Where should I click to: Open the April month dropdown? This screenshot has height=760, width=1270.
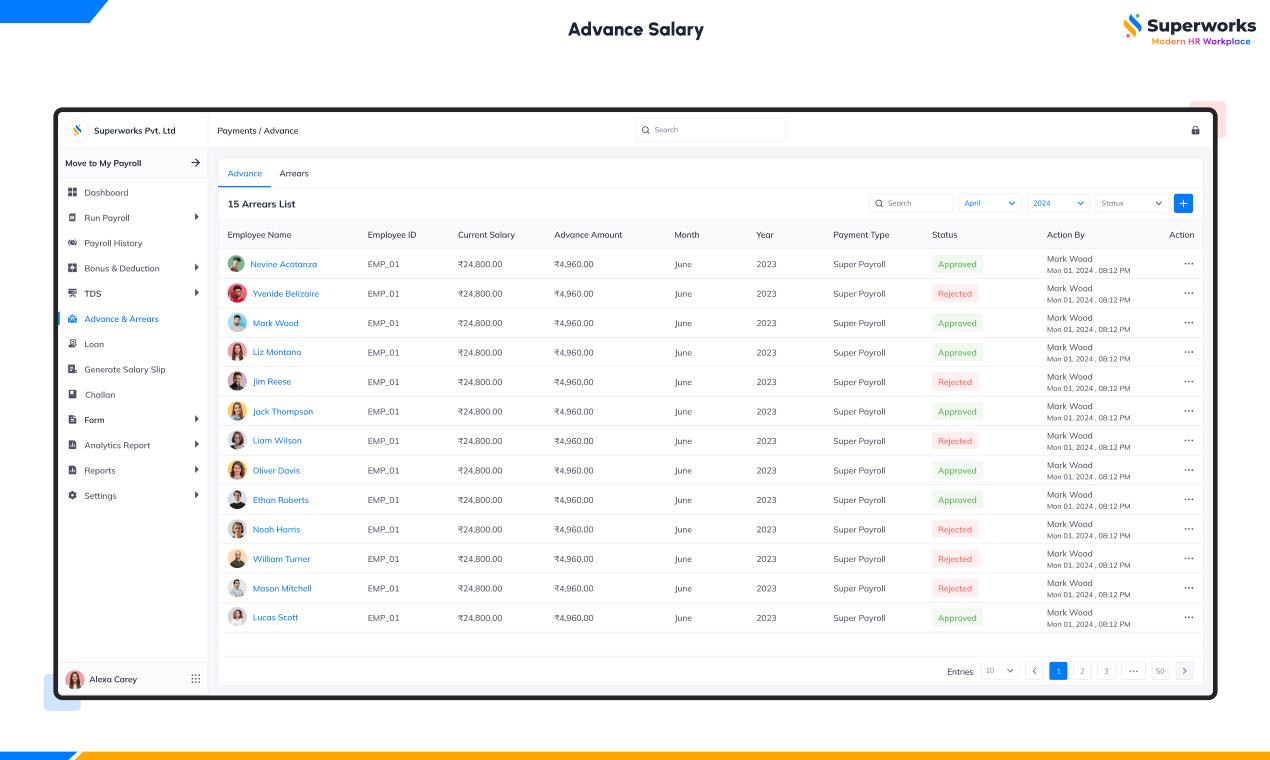[x=989, y=203]
